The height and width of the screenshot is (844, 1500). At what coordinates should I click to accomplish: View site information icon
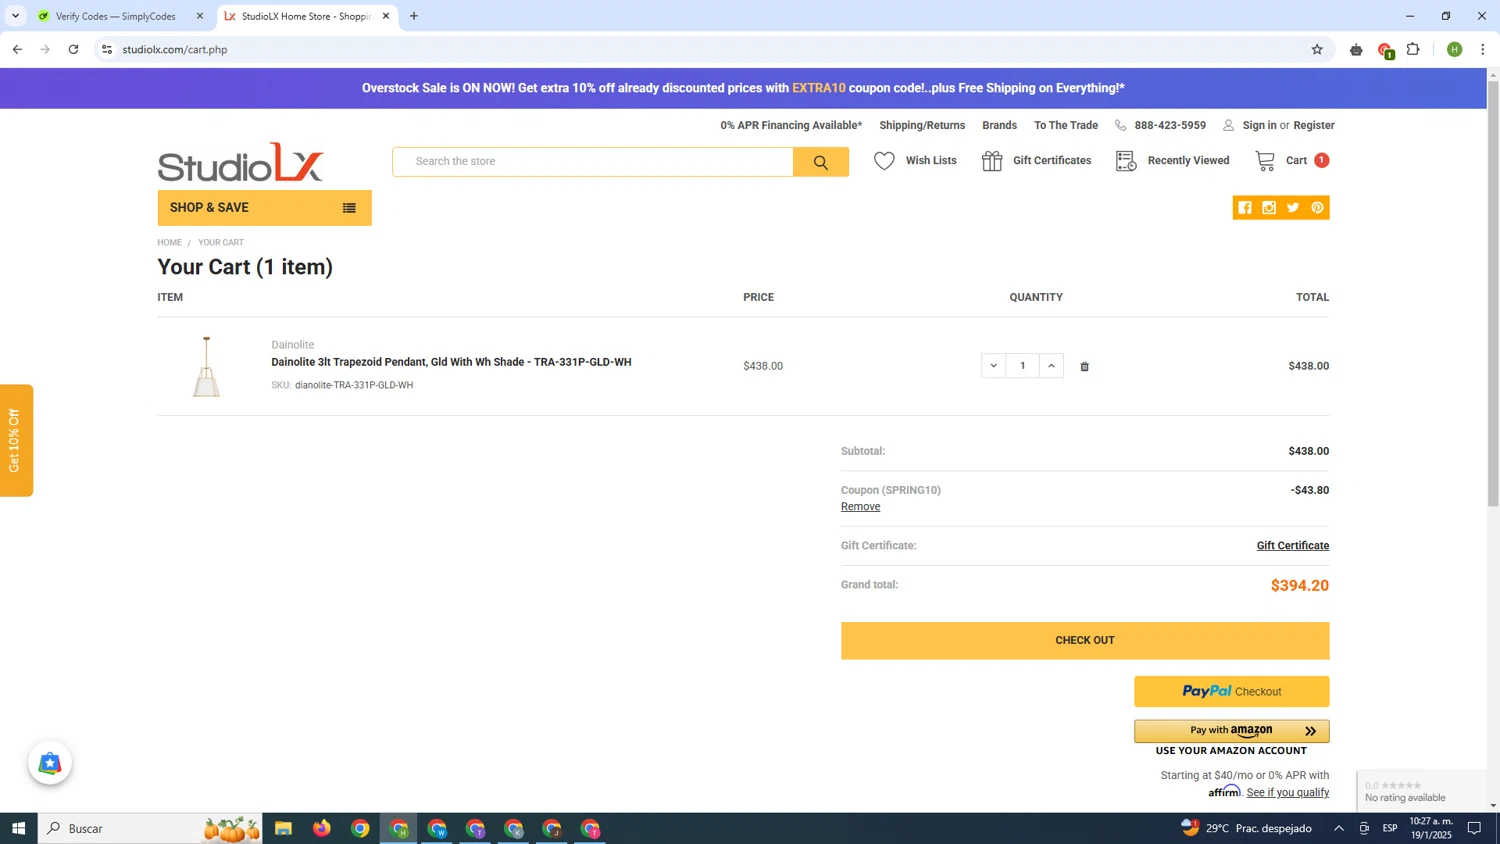[107, 49]
